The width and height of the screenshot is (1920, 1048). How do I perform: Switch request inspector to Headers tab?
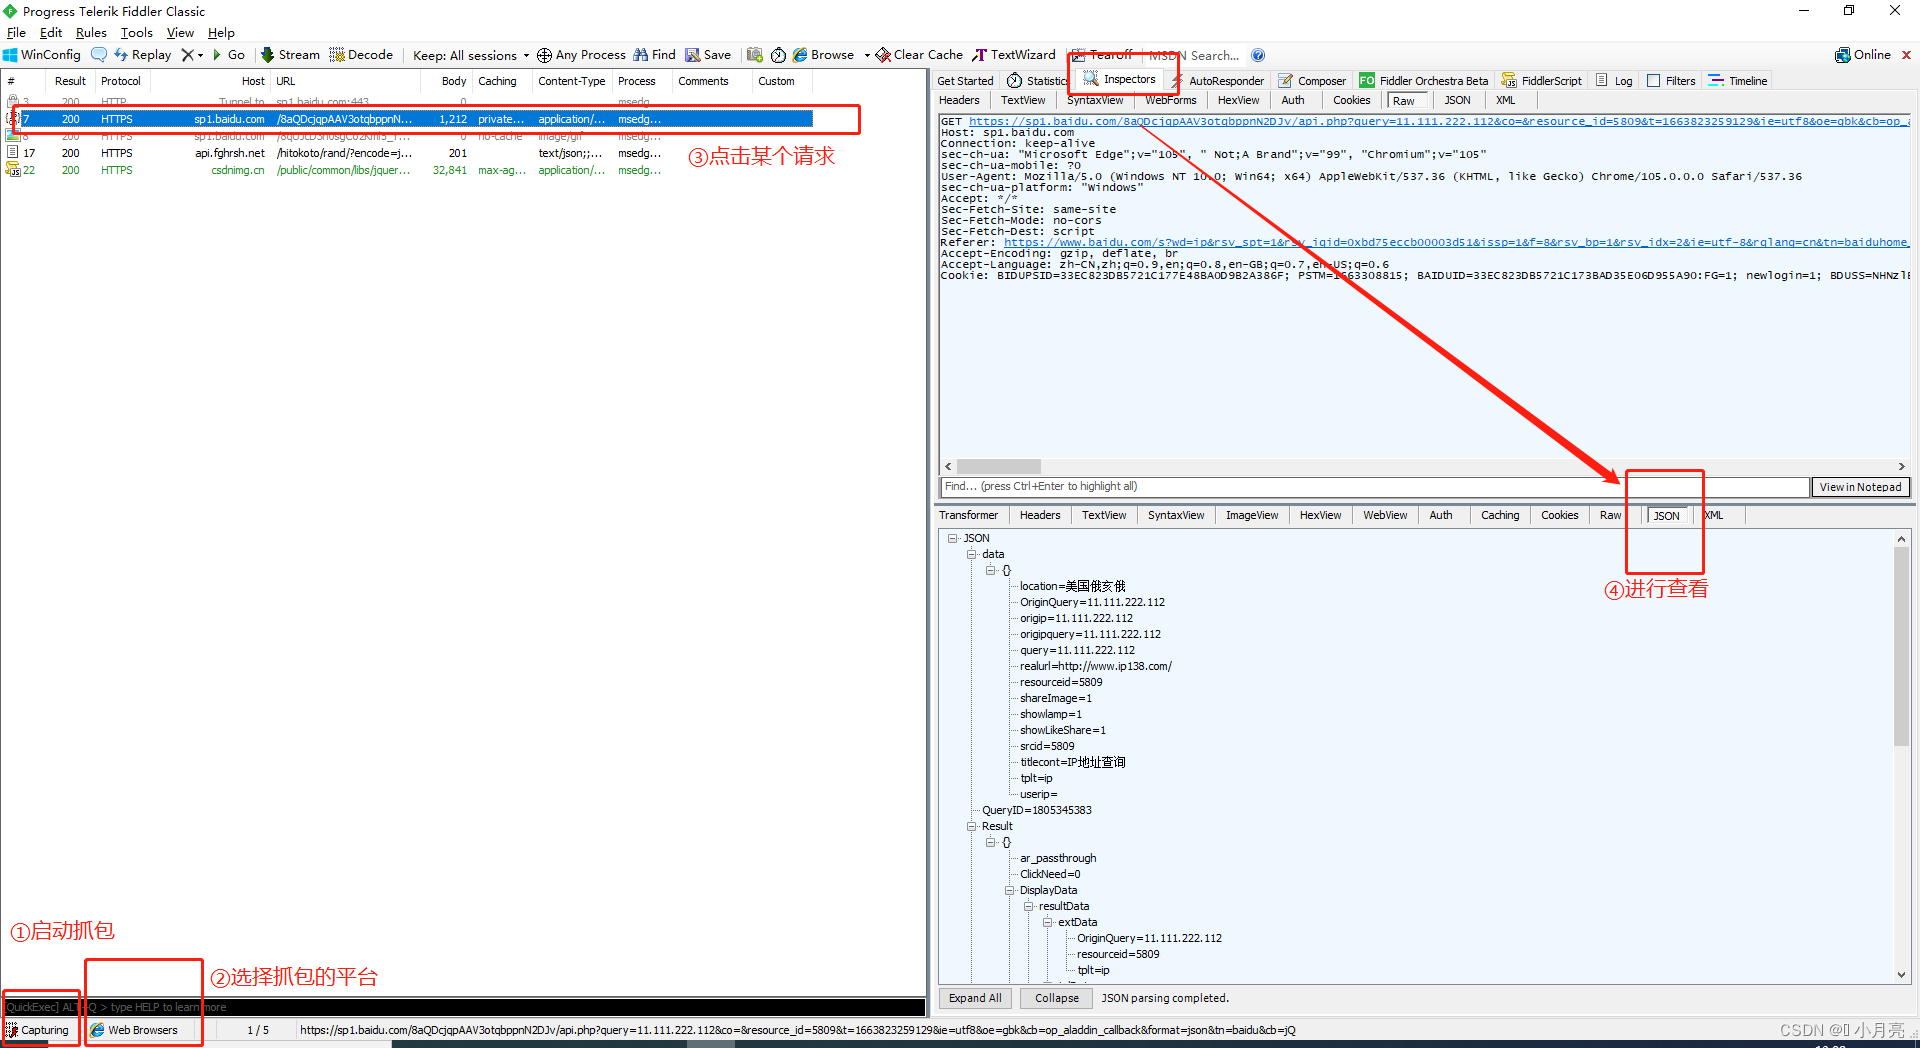click(959, 100)
